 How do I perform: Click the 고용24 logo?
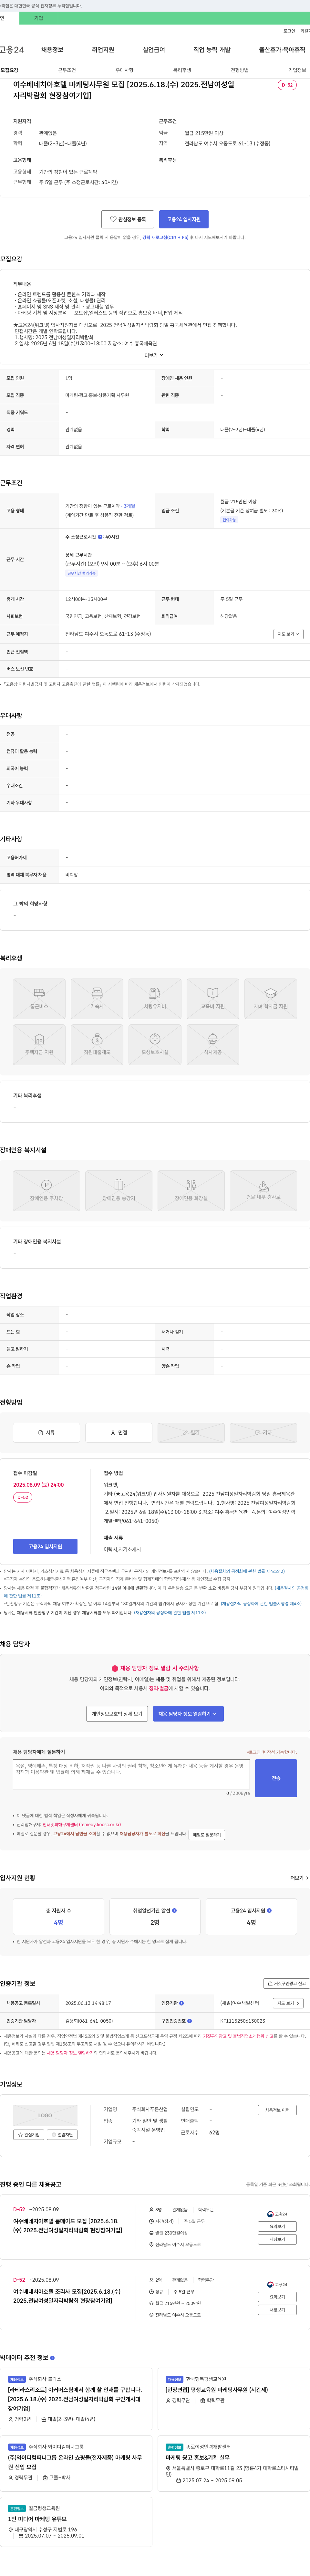coord(12,50)
